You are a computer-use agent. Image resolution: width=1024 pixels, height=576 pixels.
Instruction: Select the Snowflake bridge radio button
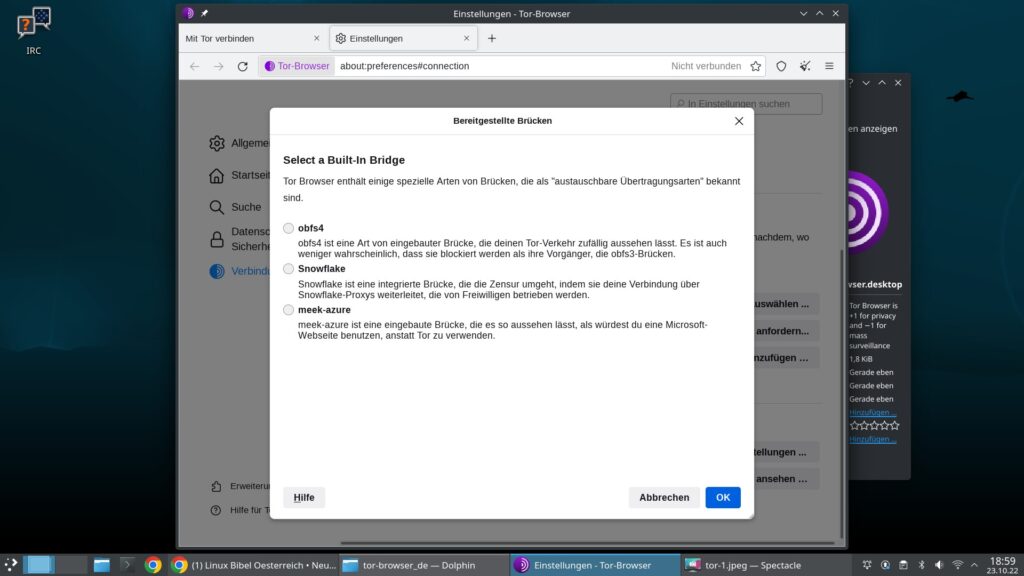point(288,268)
